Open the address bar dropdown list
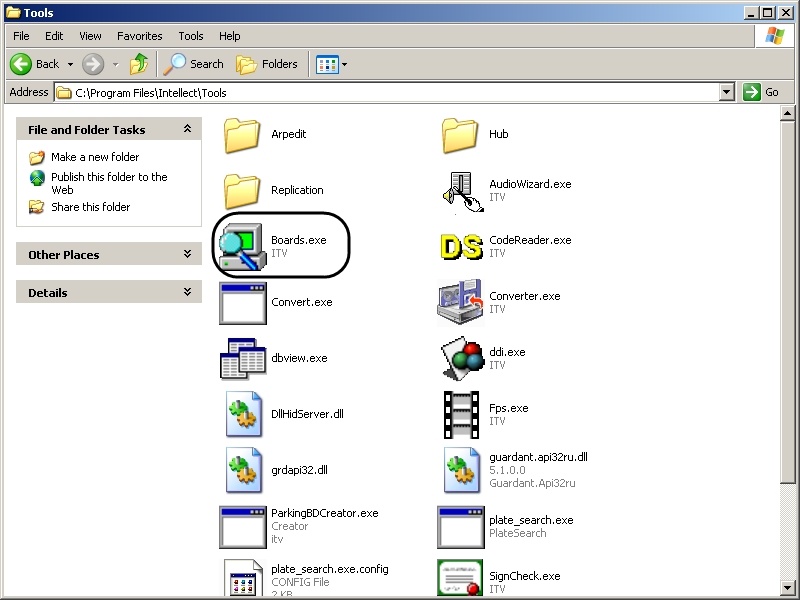This screenshot has height=600, width=800. tap(727, 92)
